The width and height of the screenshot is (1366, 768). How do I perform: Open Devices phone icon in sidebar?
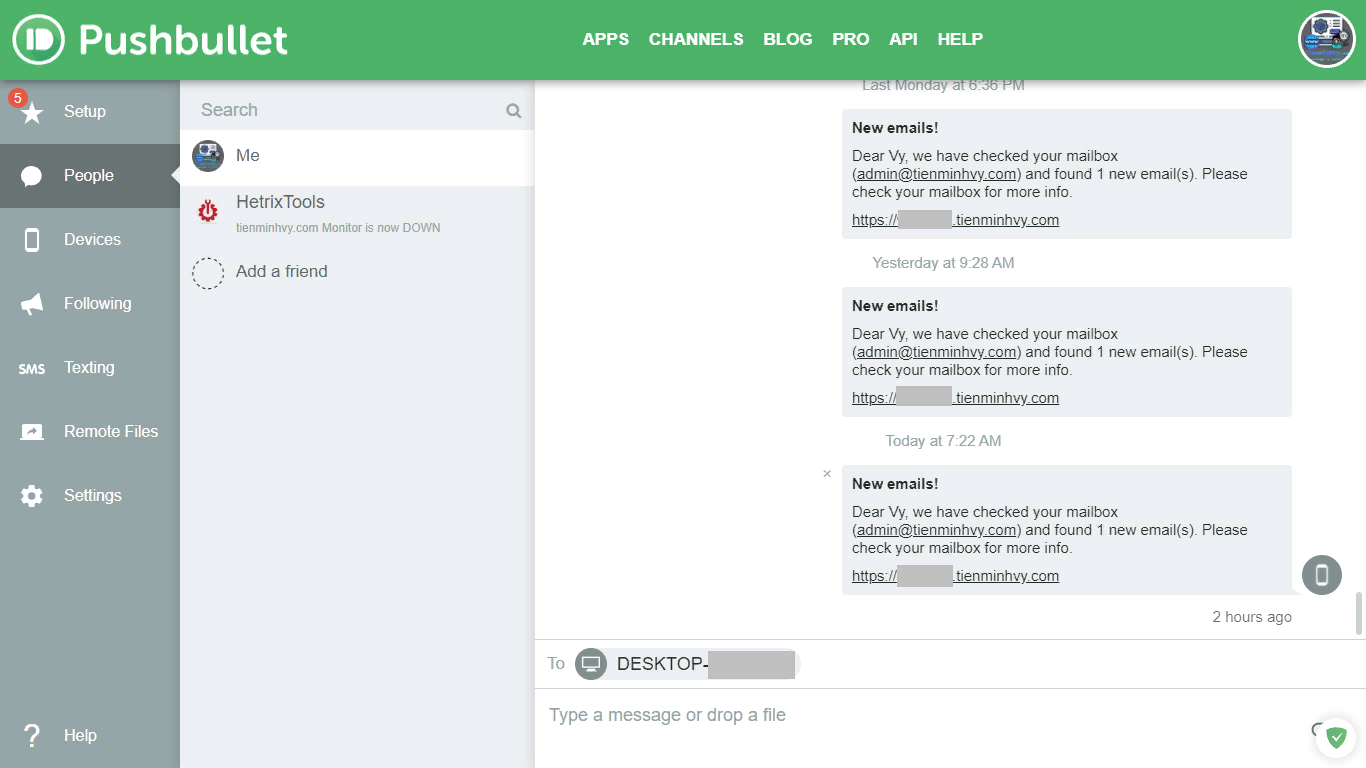click(32, 240)
